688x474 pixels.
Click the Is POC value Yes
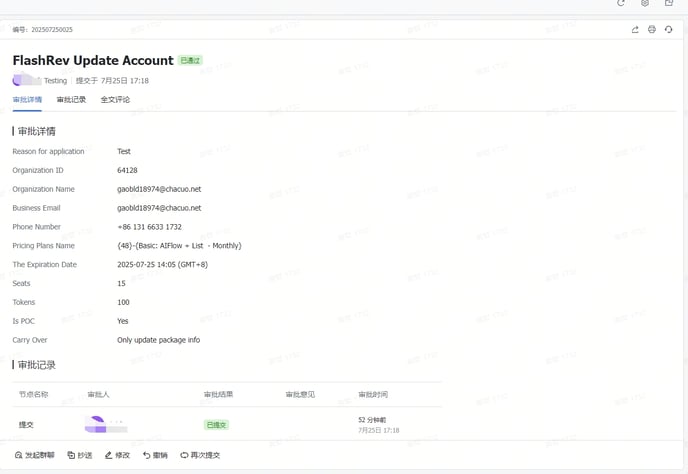pos(123,321)
